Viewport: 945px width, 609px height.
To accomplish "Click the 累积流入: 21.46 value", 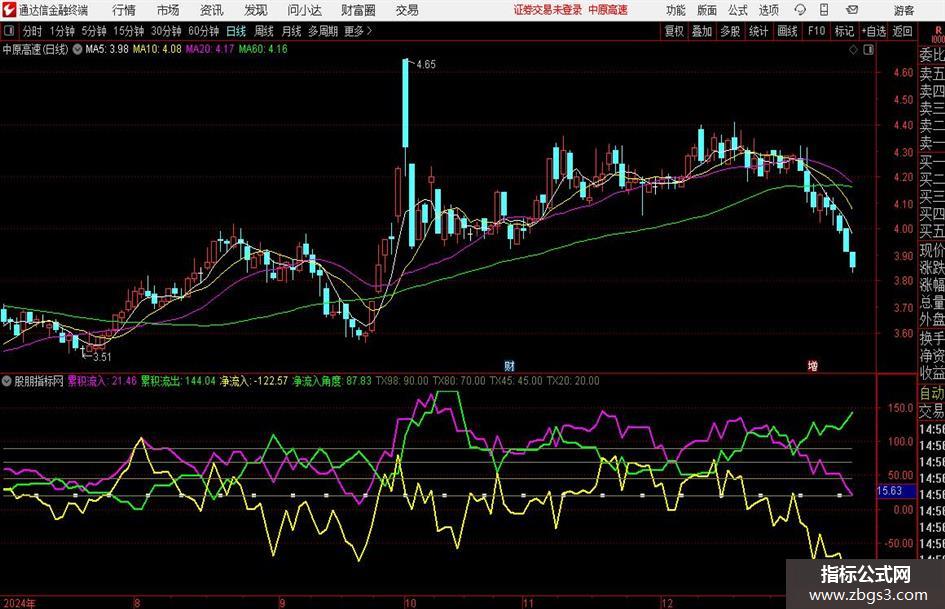I will point(102,381).
